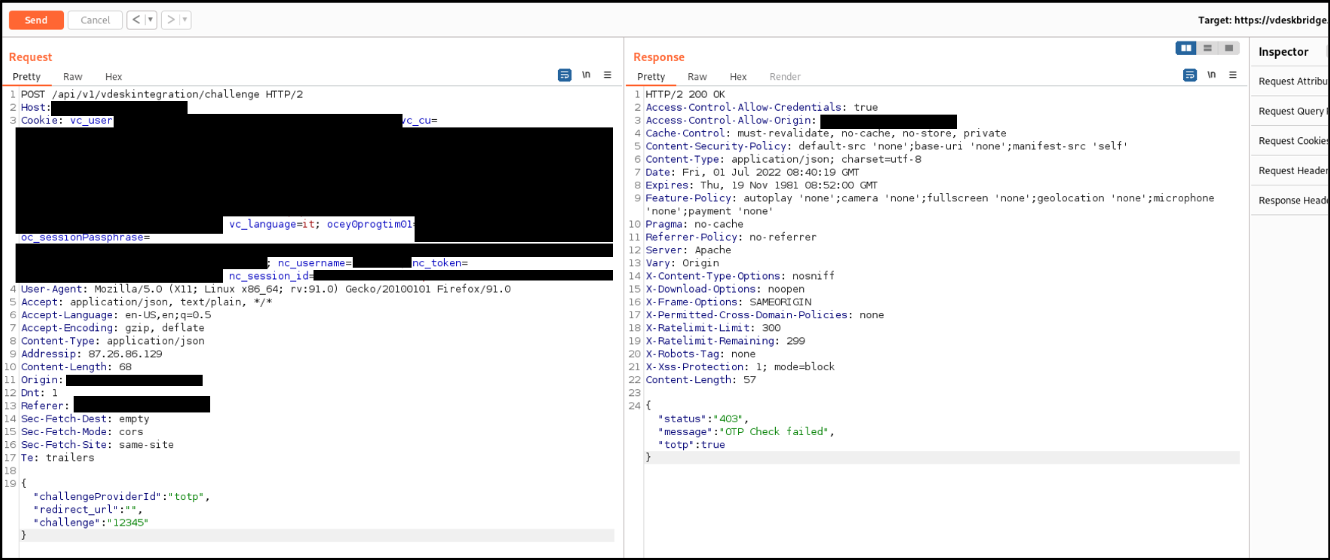The image size is (1330, 560).
Task: Click the POST /api/v1/vdeskintegration/challenge request line
Action: (162, 94)
